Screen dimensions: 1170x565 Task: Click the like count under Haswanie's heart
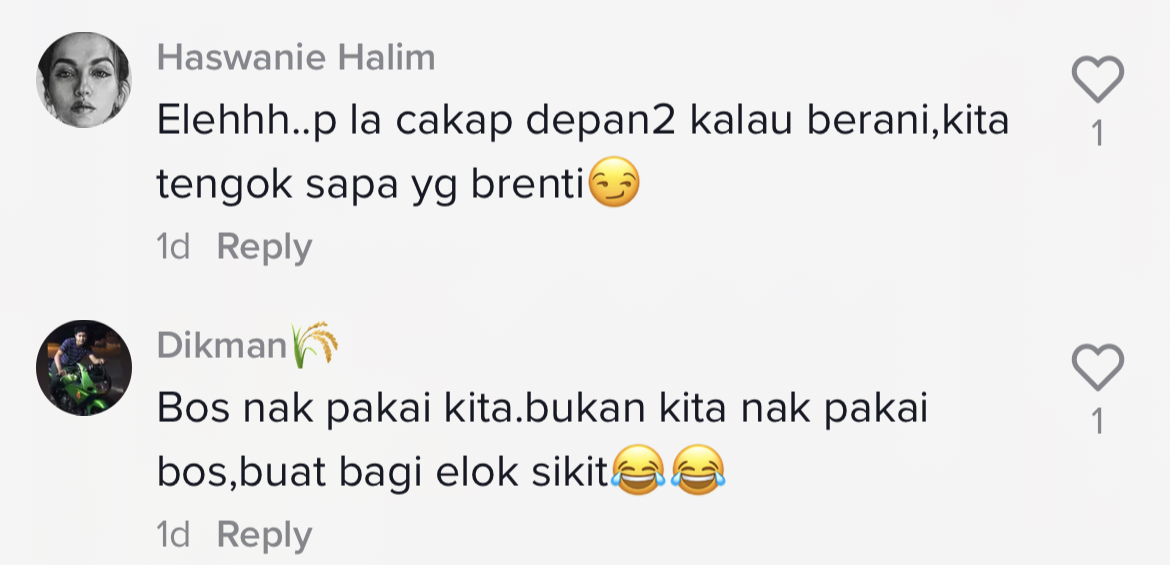pyautogui.click(x=1097, y=134)
